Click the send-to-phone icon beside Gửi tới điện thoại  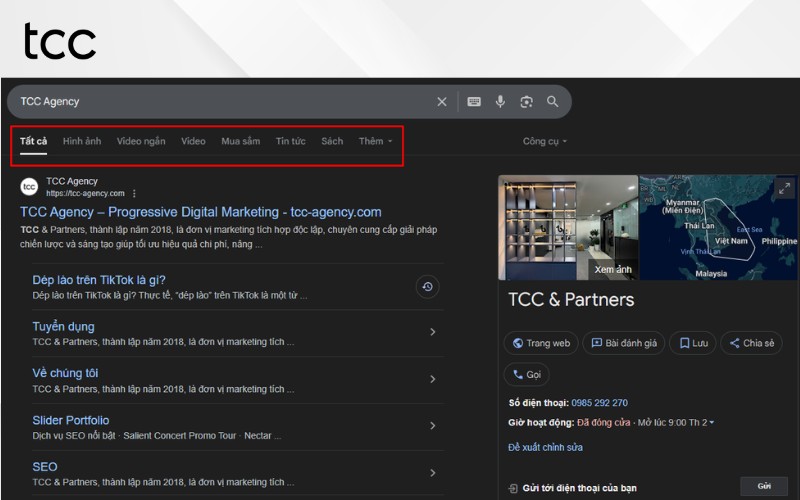(x=513, y=488)
